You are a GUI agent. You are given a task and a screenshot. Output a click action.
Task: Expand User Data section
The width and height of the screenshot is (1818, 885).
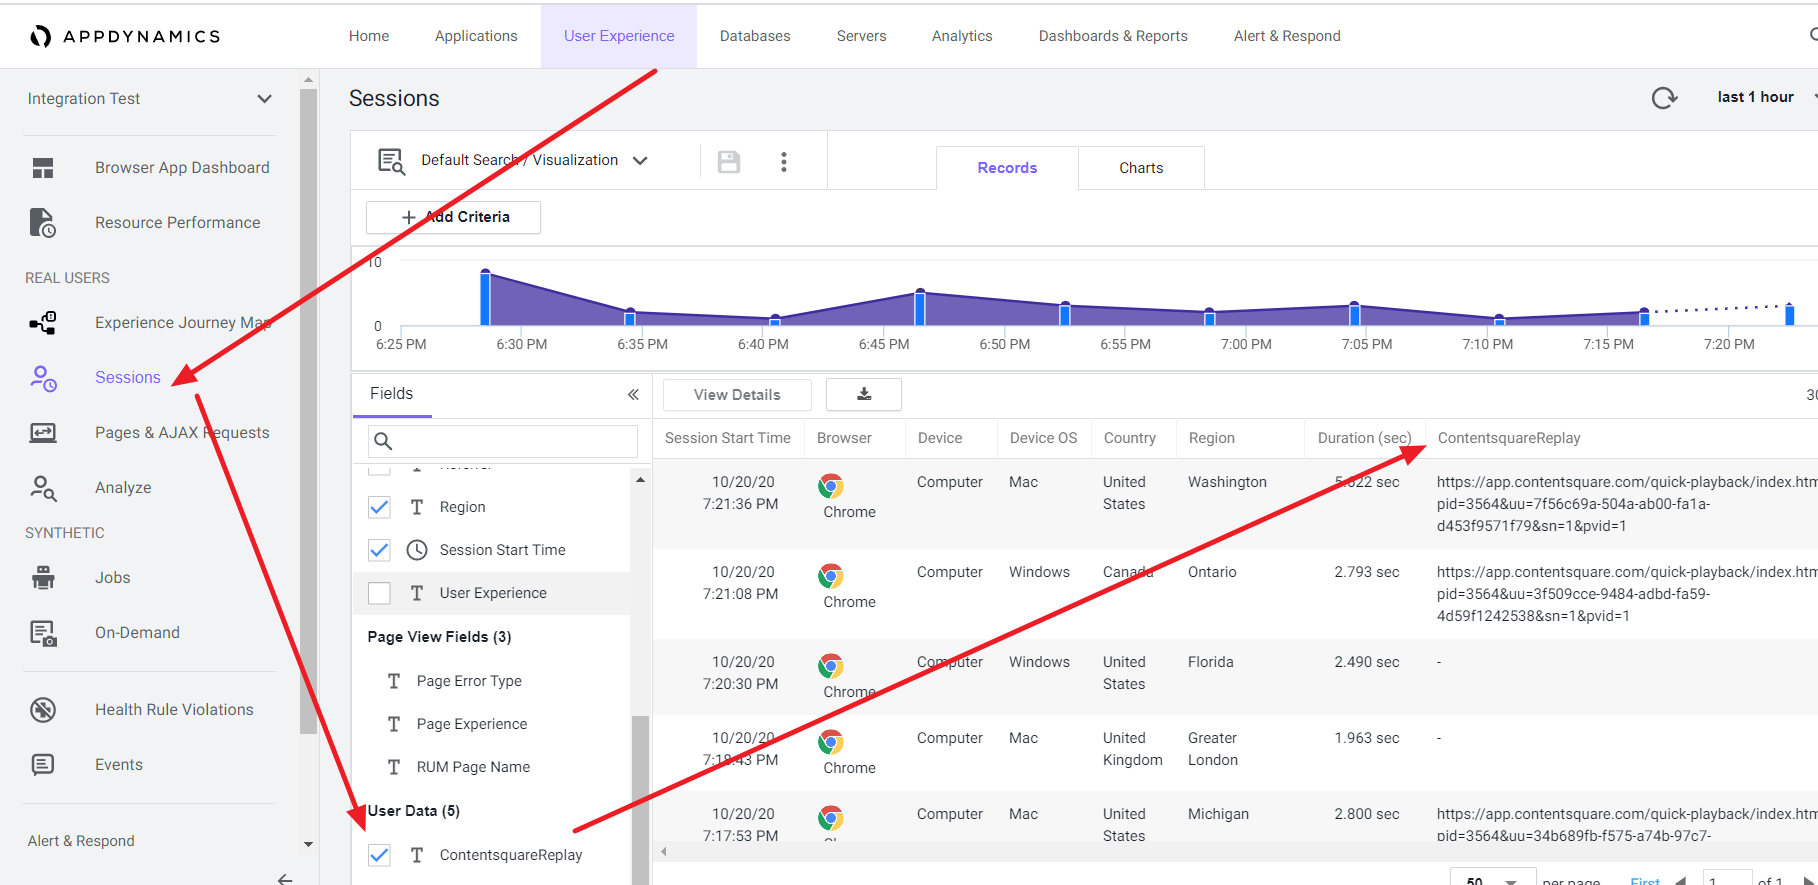tap(414, 811)
